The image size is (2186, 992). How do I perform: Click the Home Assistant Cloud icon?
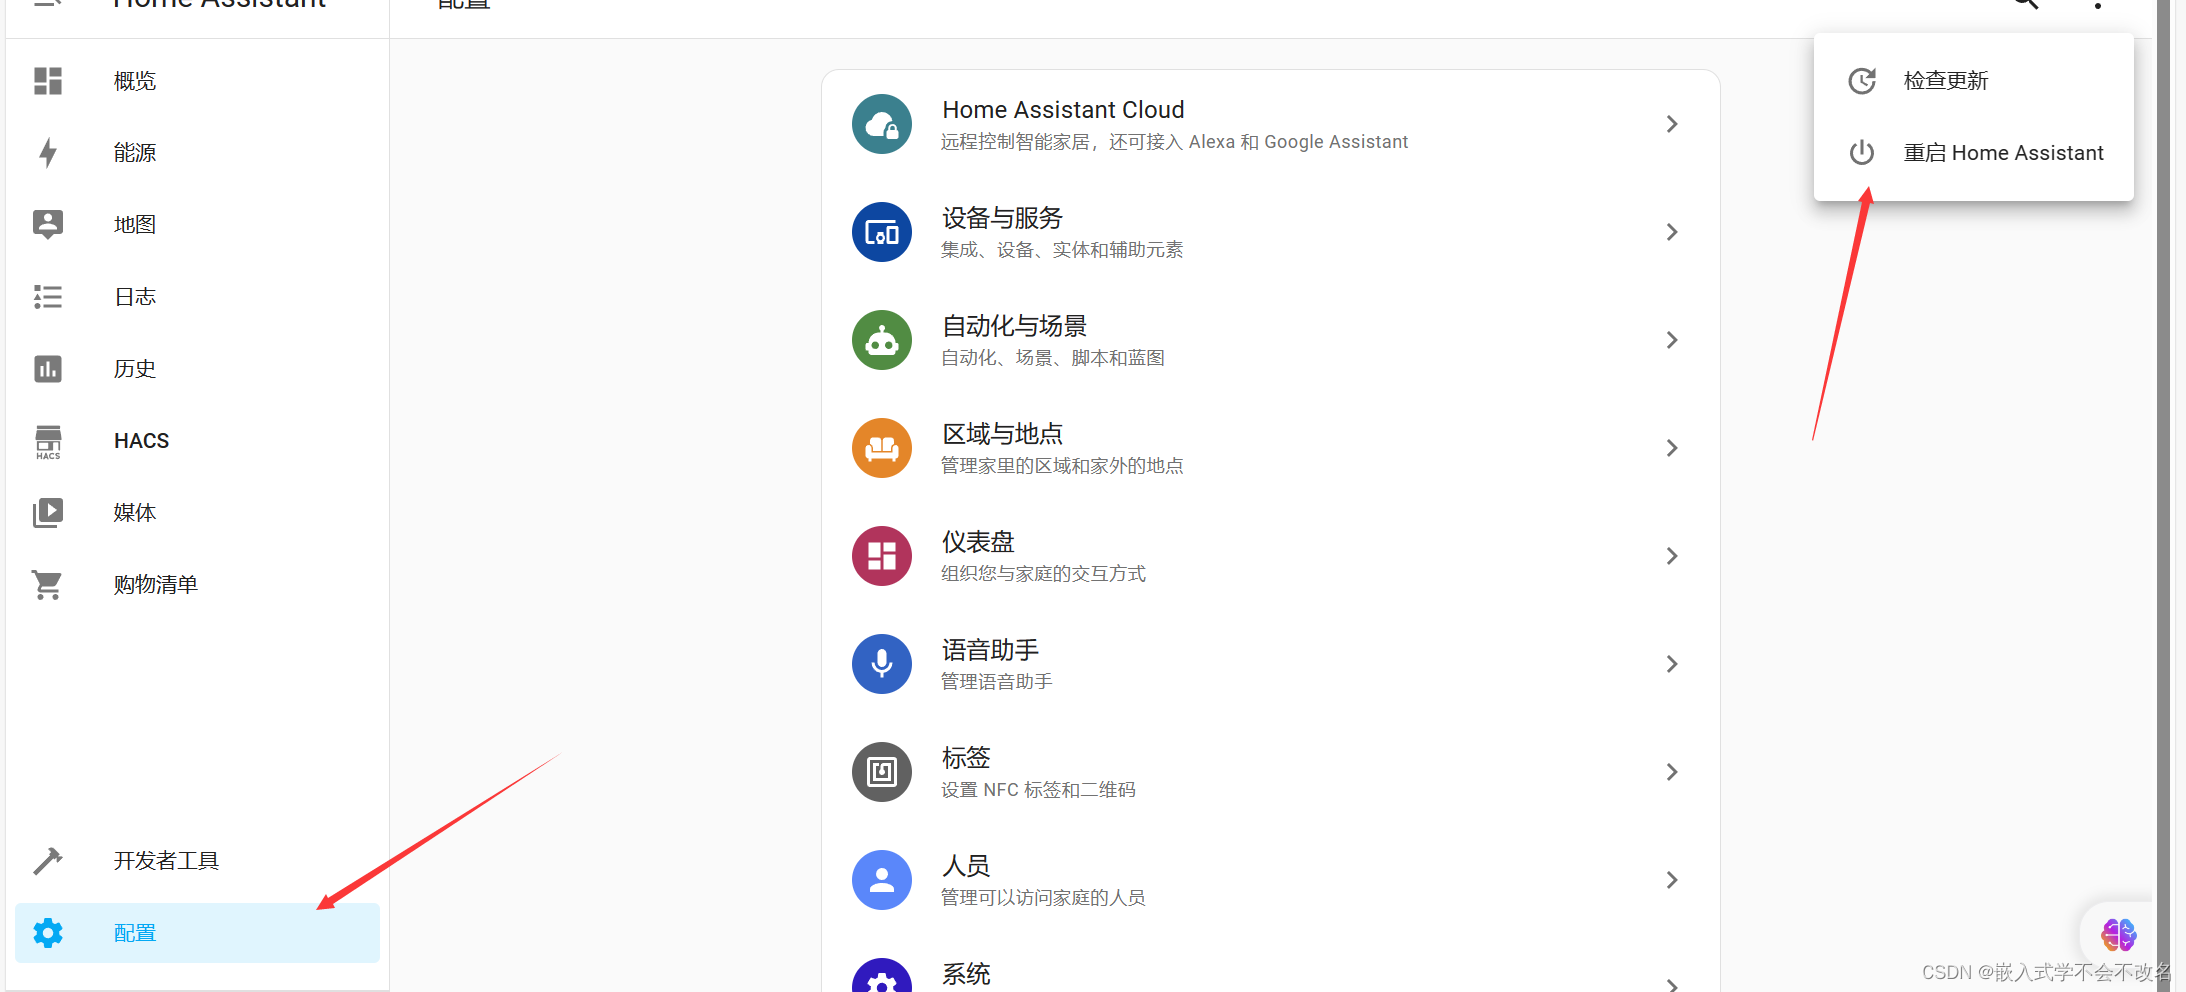882,124
